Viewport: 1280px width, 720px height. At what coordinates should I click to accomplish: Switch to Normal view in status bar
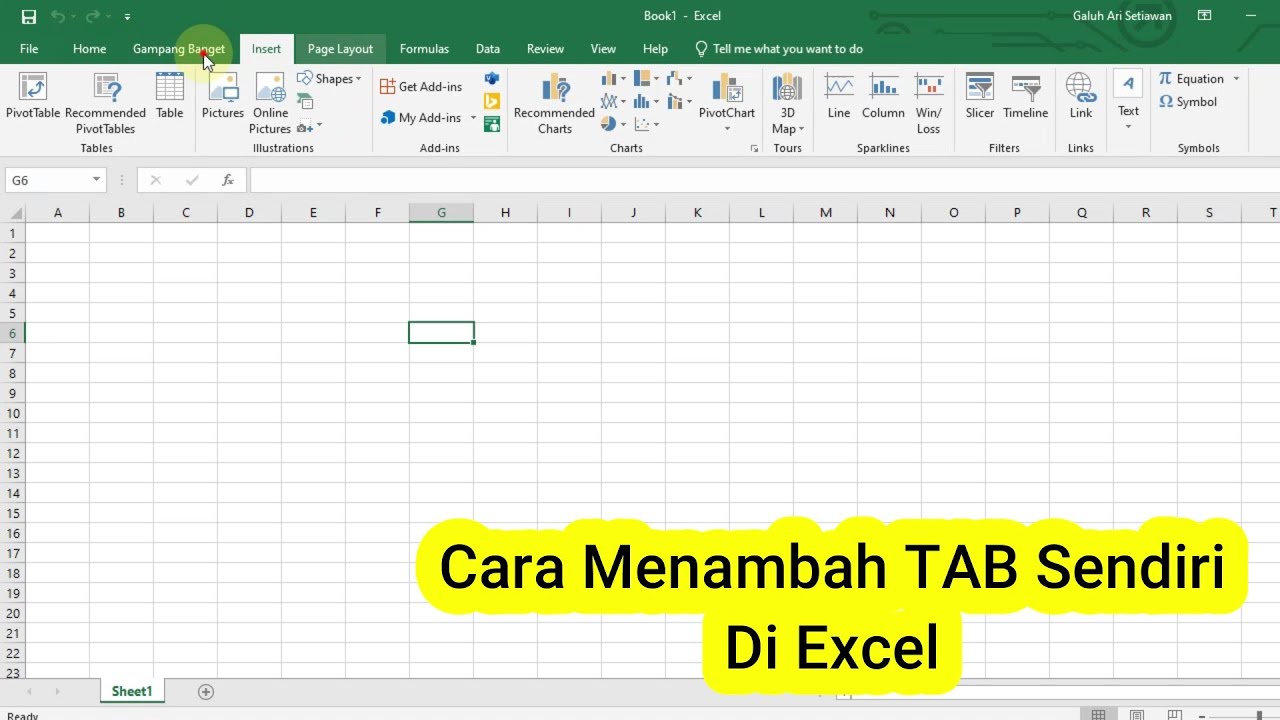[1098, 715]
